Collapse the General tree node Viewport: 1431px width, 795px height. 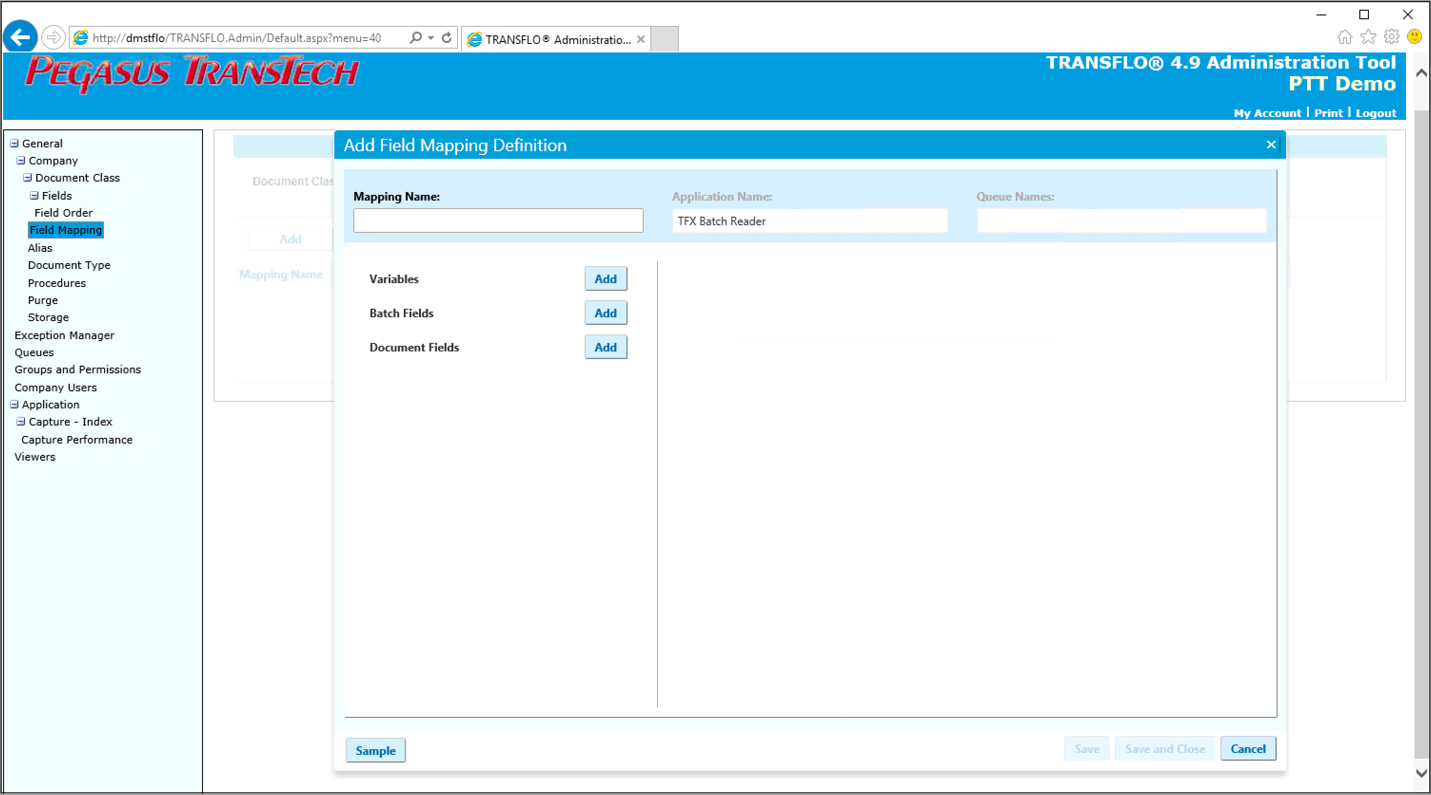click(14, 143)
